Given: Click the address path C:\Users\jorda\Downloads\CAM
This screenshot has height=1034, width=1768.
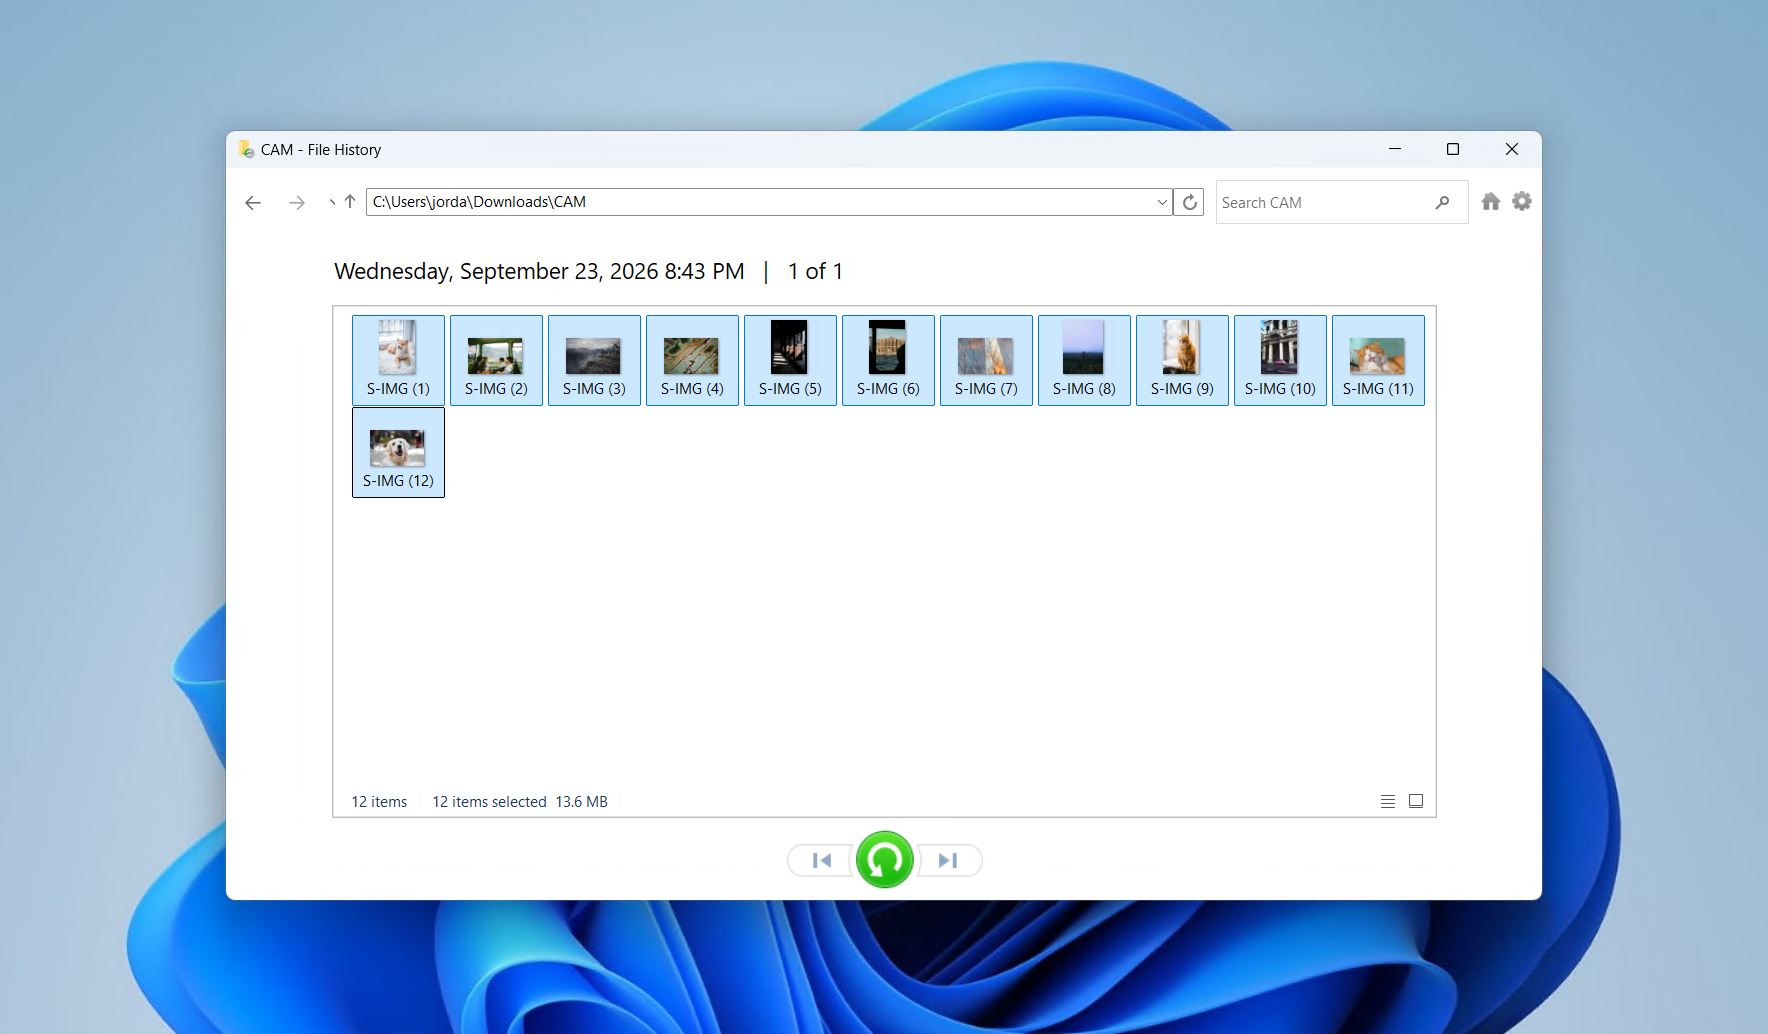Looking at the screenshot, I should click(479, 202).
